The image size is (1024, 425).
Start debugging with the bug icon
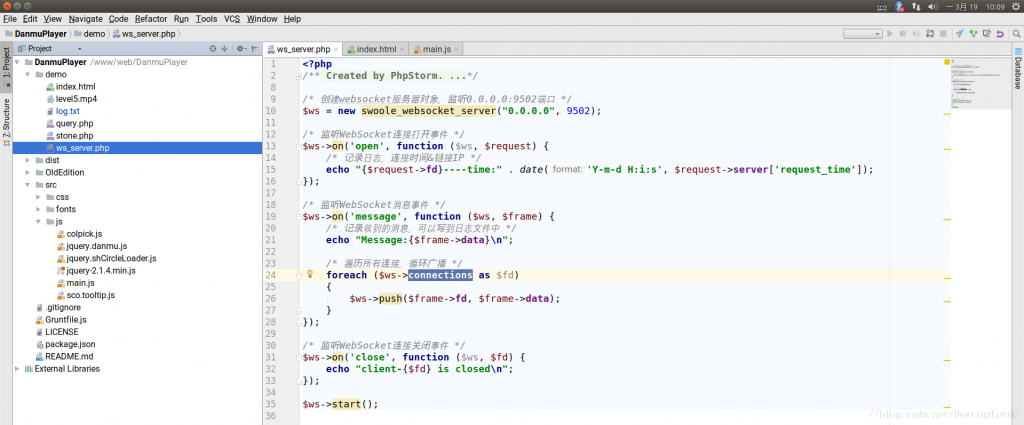(903, 33)
